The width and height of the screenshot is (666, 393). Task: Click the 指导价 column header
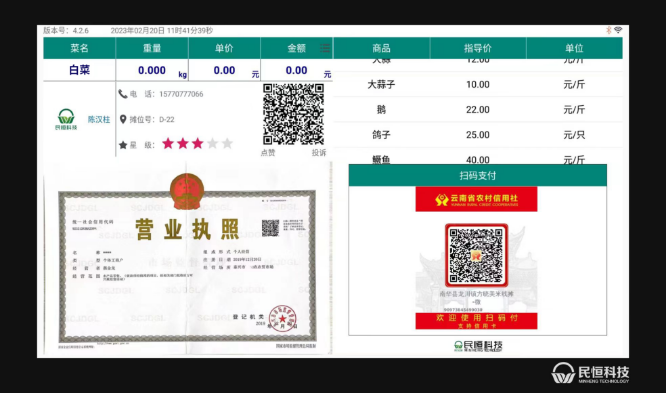478,48
